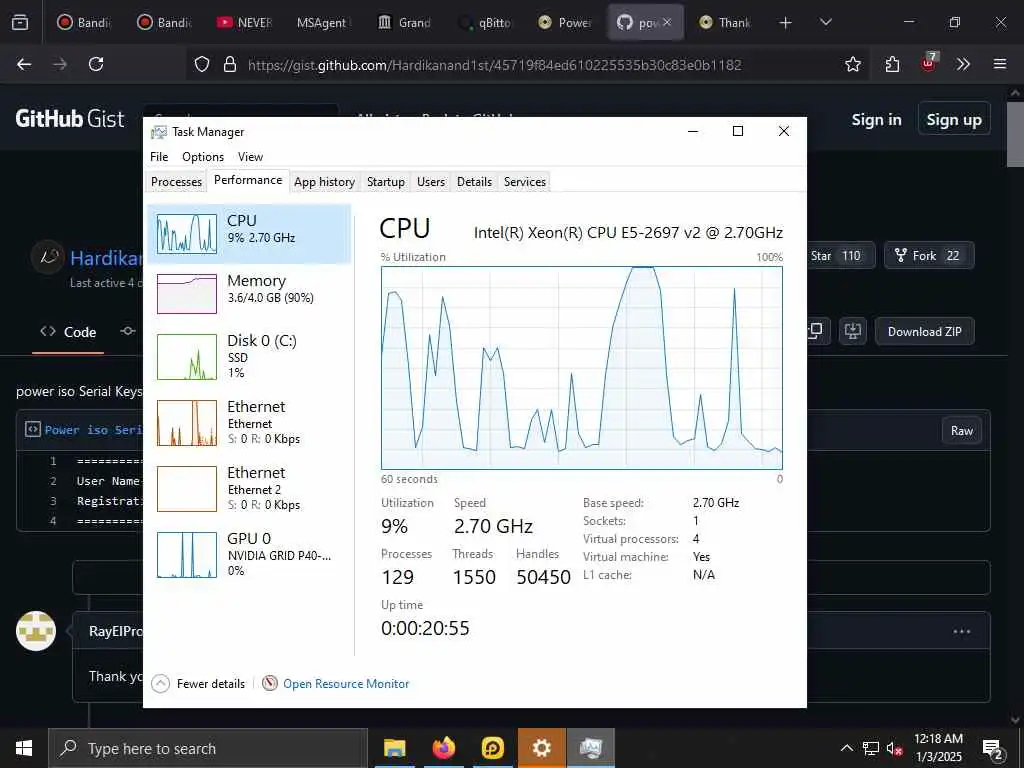Open the red extension icon with badge 7
Screen dimensions: 1024x768
[x=929, y=63]
